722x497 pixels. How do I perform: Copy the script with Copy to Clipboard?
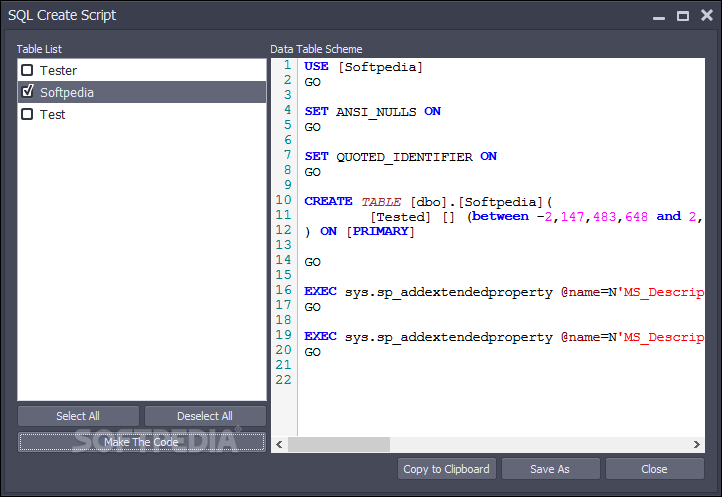tap(447, 469)
